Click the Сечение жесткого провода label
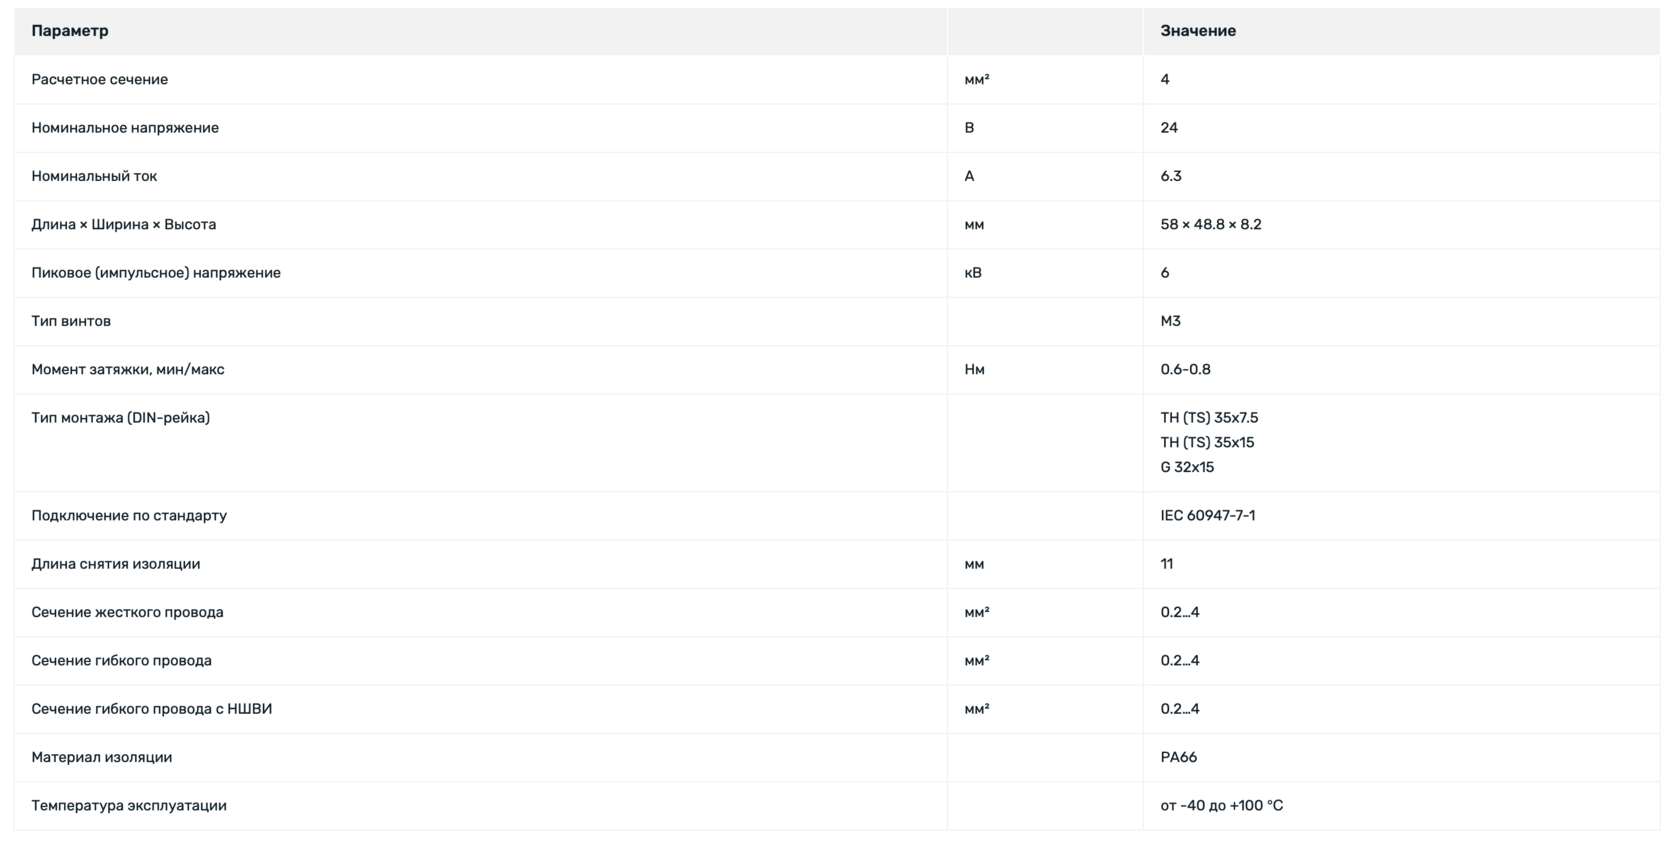Image resolution: width=1680 pixels, height=852 pixels. (127, 612)
